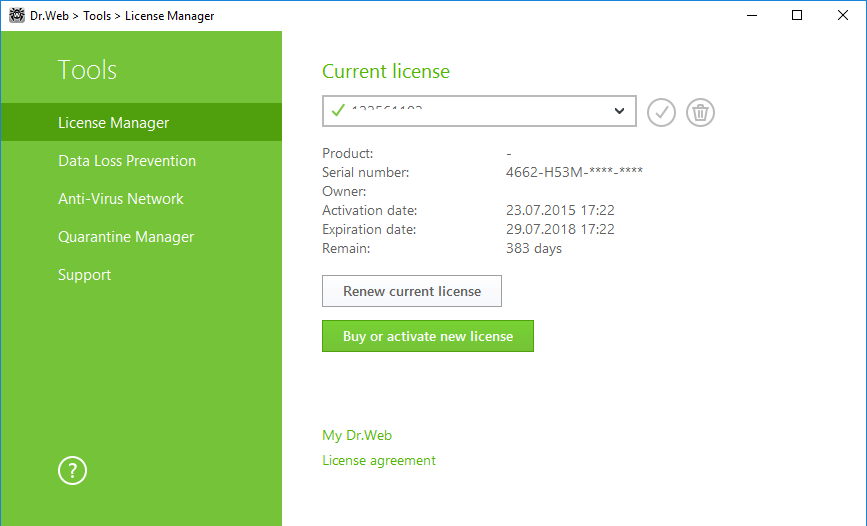Click the Tools sidebar heading

(x=87, y=70)
